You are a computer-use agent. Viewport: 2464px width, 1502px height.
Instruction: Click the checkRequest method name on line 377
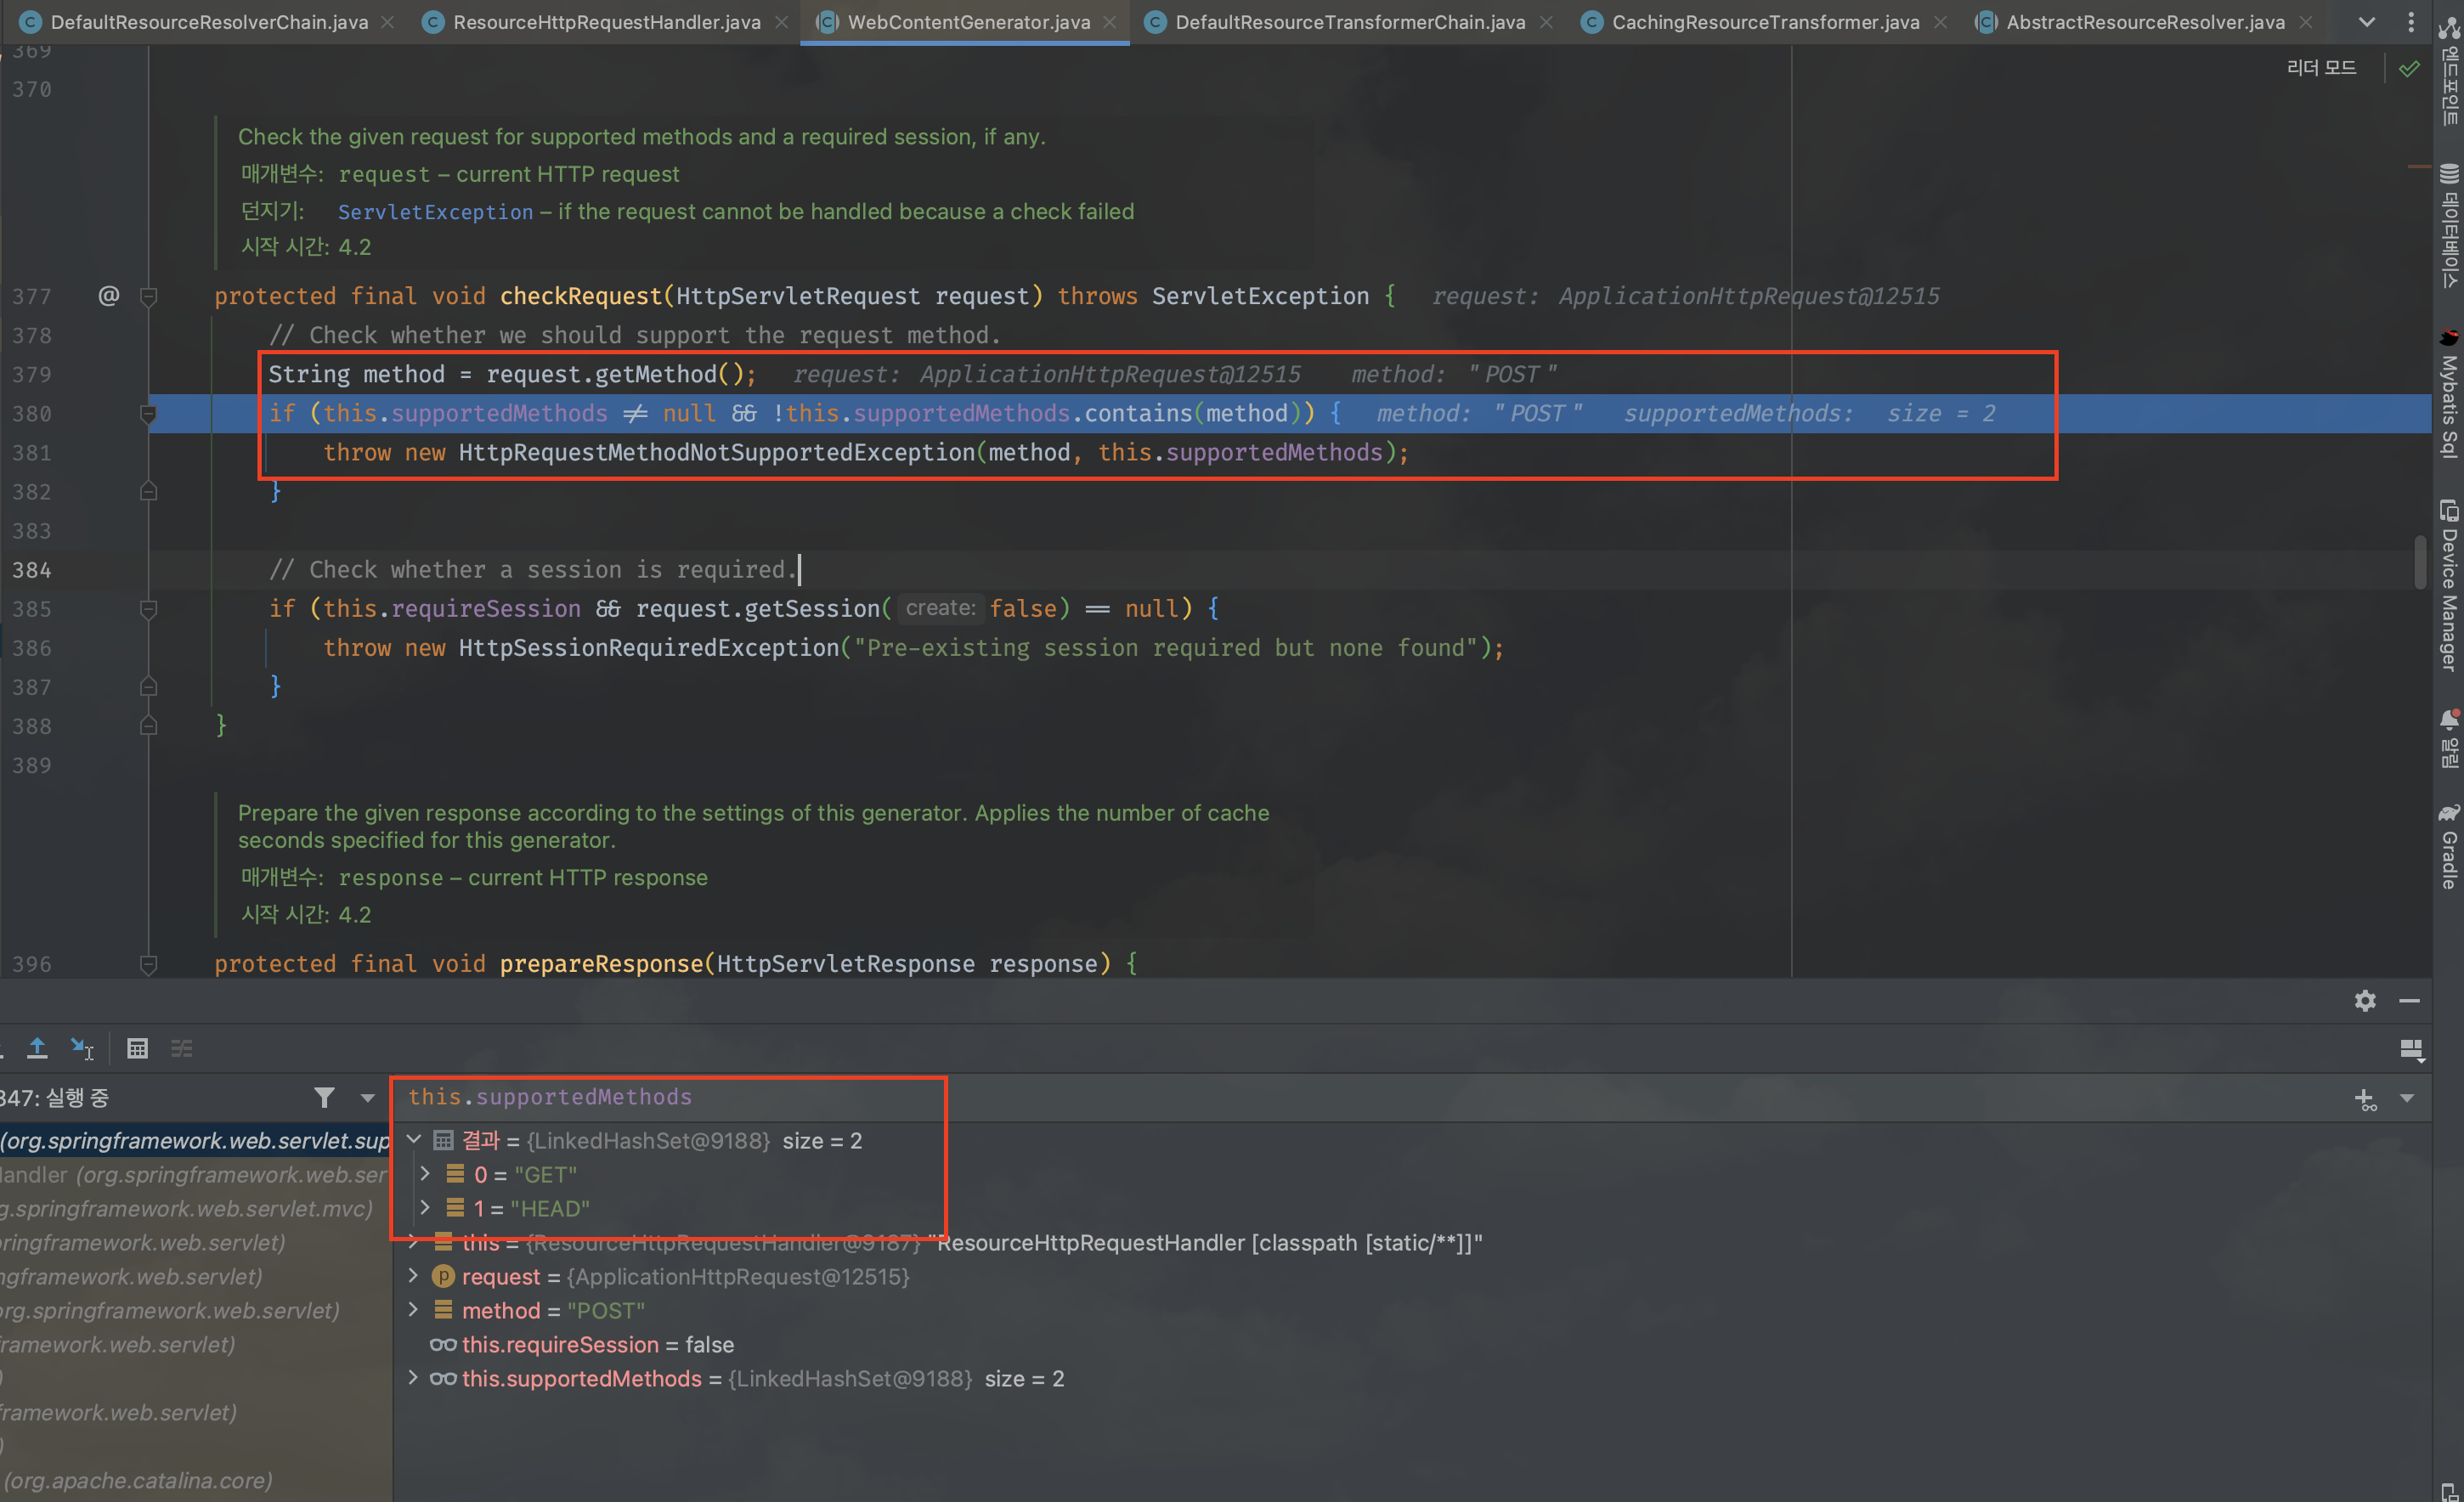point(581,296)
